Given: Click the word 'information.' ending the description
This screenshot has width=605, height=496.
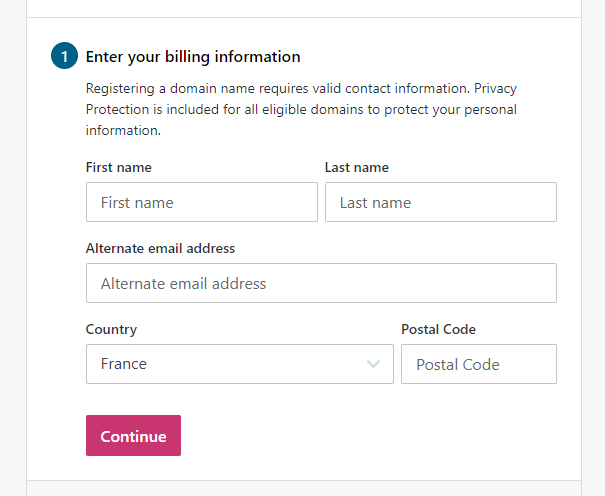Looking at the screenshot, I should (x=123, y=130).
